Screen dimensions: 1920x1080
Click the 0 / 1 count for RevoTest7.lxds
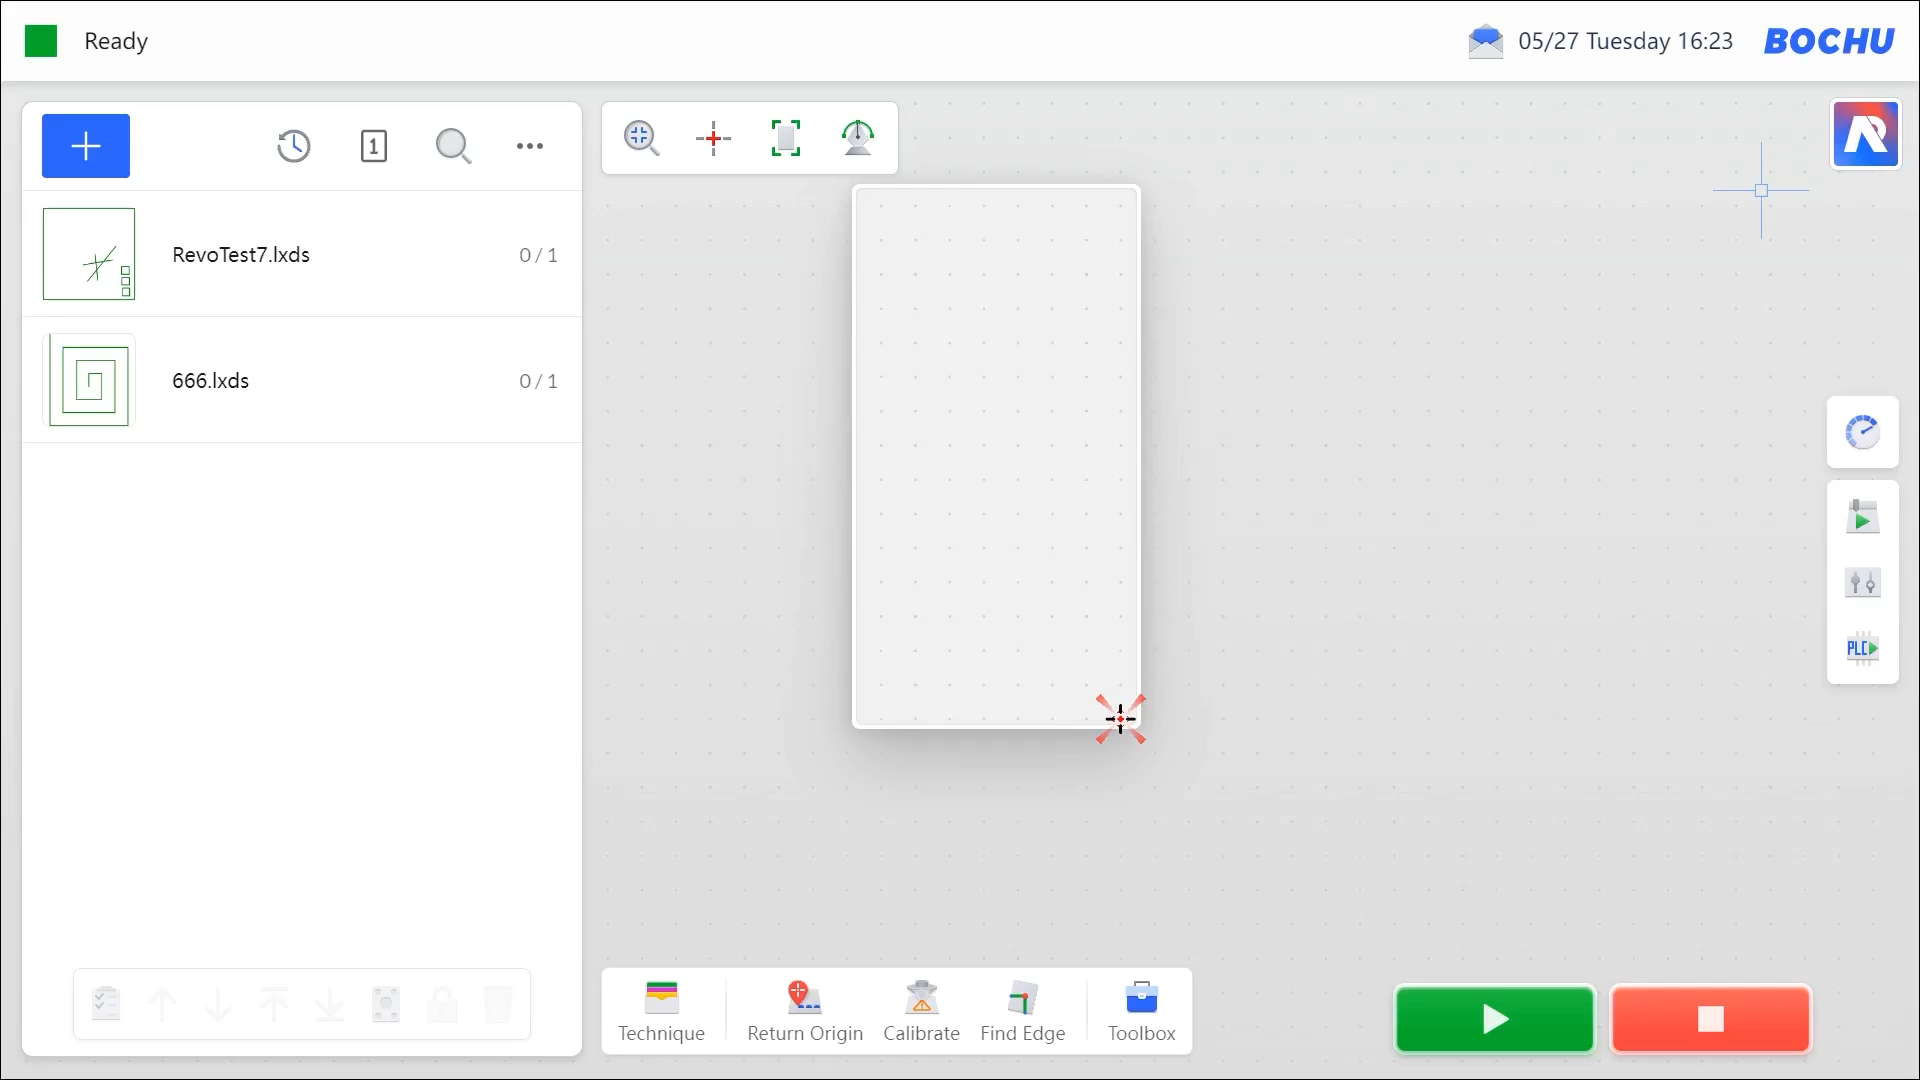click(x=538, y=255)
